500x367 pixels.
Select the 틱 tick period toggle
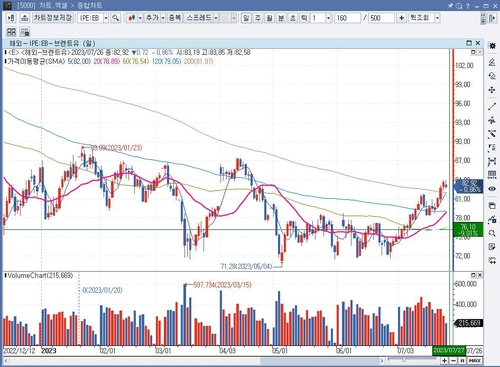pyautogui.click(x=304, y=18)
